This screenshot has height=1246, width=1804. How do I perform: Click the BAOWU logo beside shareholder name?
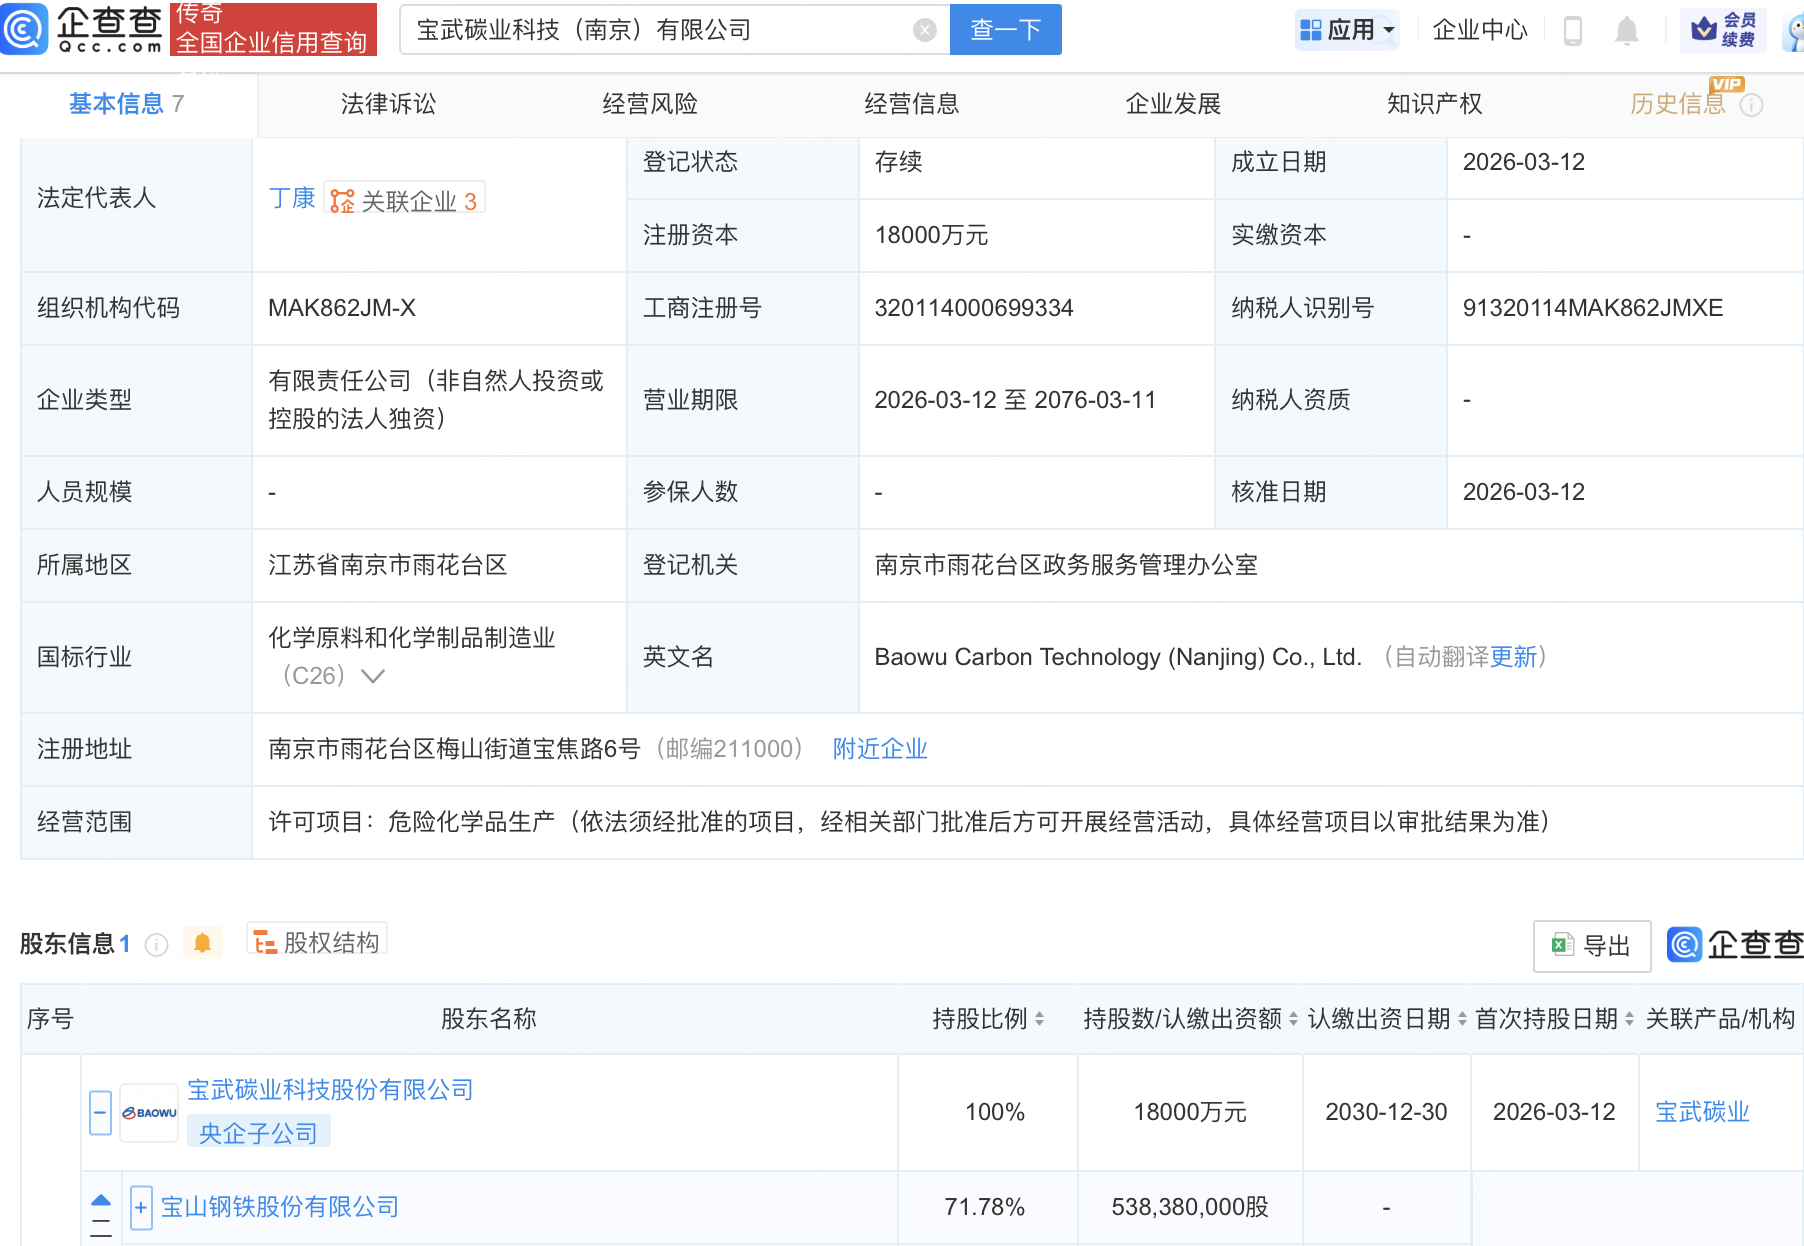148,1111
